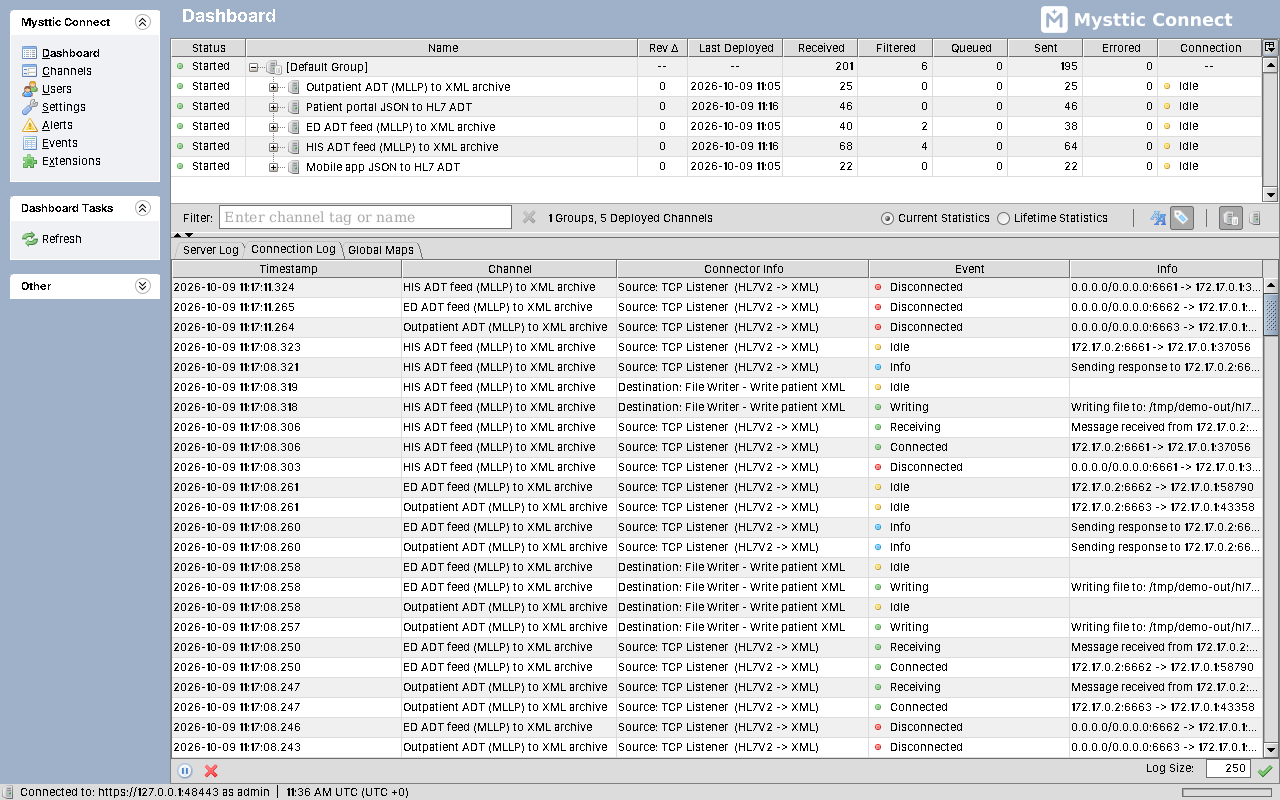Expand Patient portal JSON to HL7 ADT row
Image resolution: width=1280 pixels, height=800 pixels.
pyautogui.click(x=274, y=107)
